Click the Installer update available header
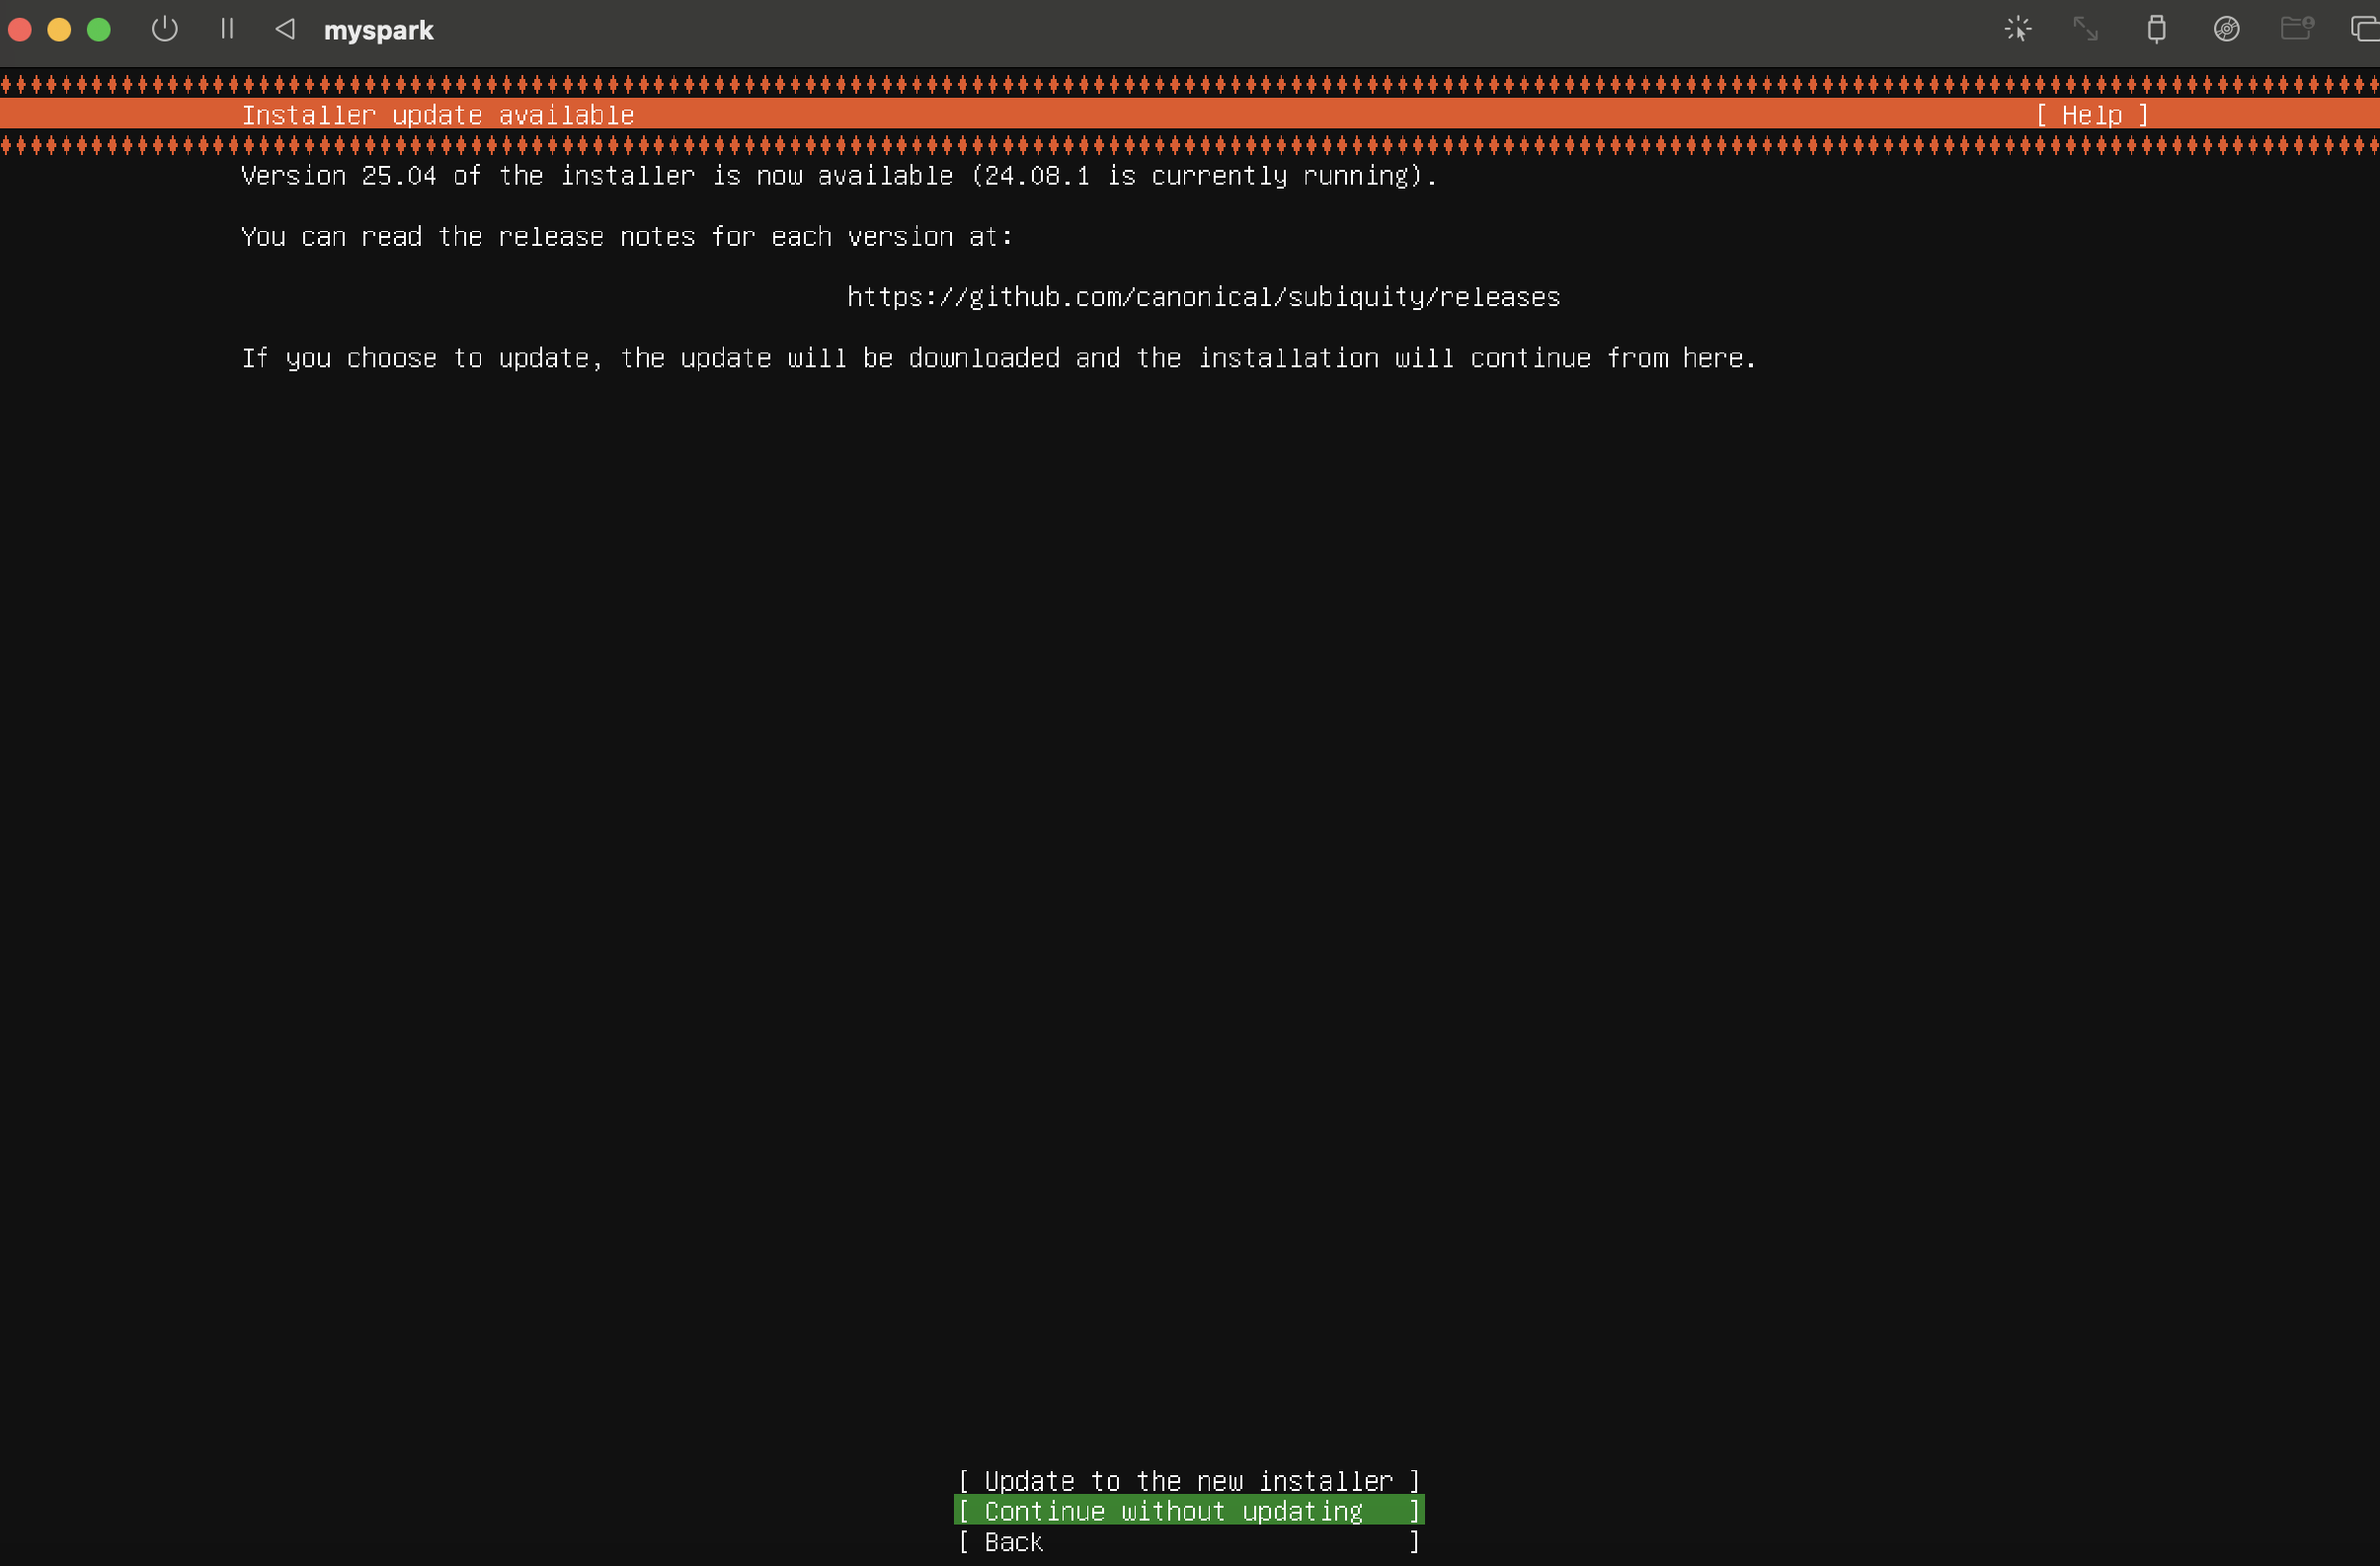Viewport: 2380px width, 1566px height. (x=437, y=115)
